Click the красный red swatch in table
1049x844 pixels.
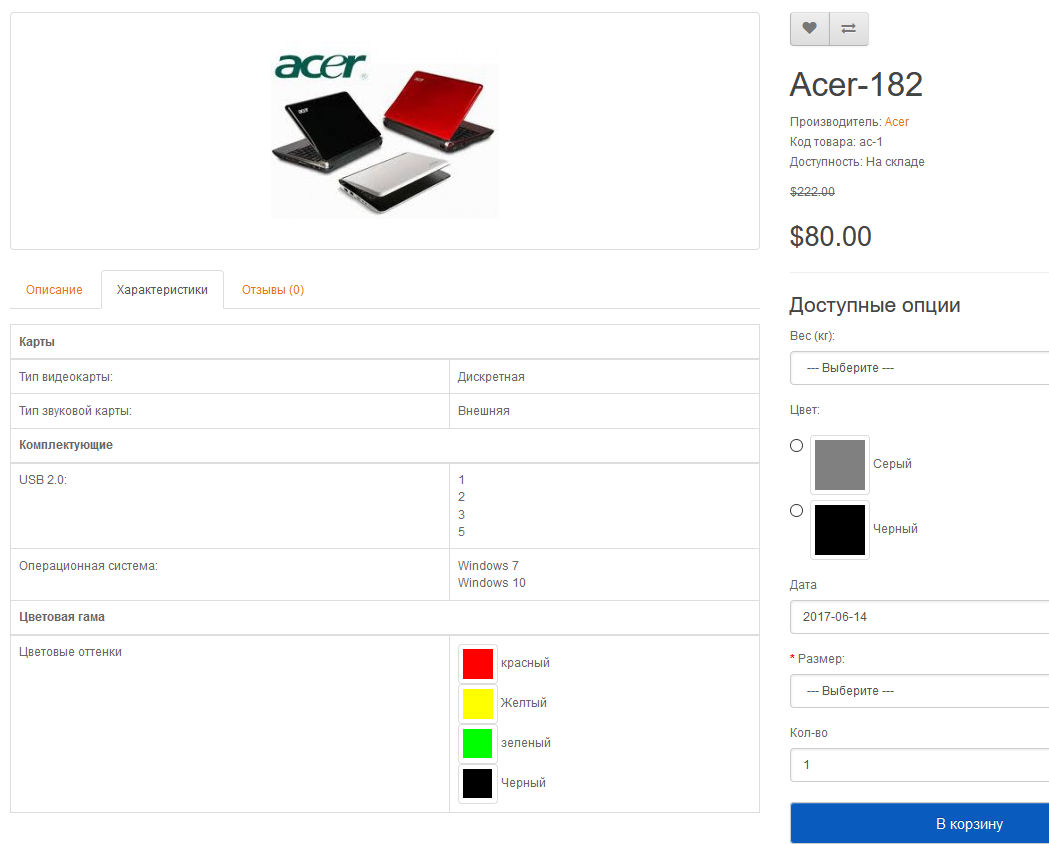coord(478,664)
